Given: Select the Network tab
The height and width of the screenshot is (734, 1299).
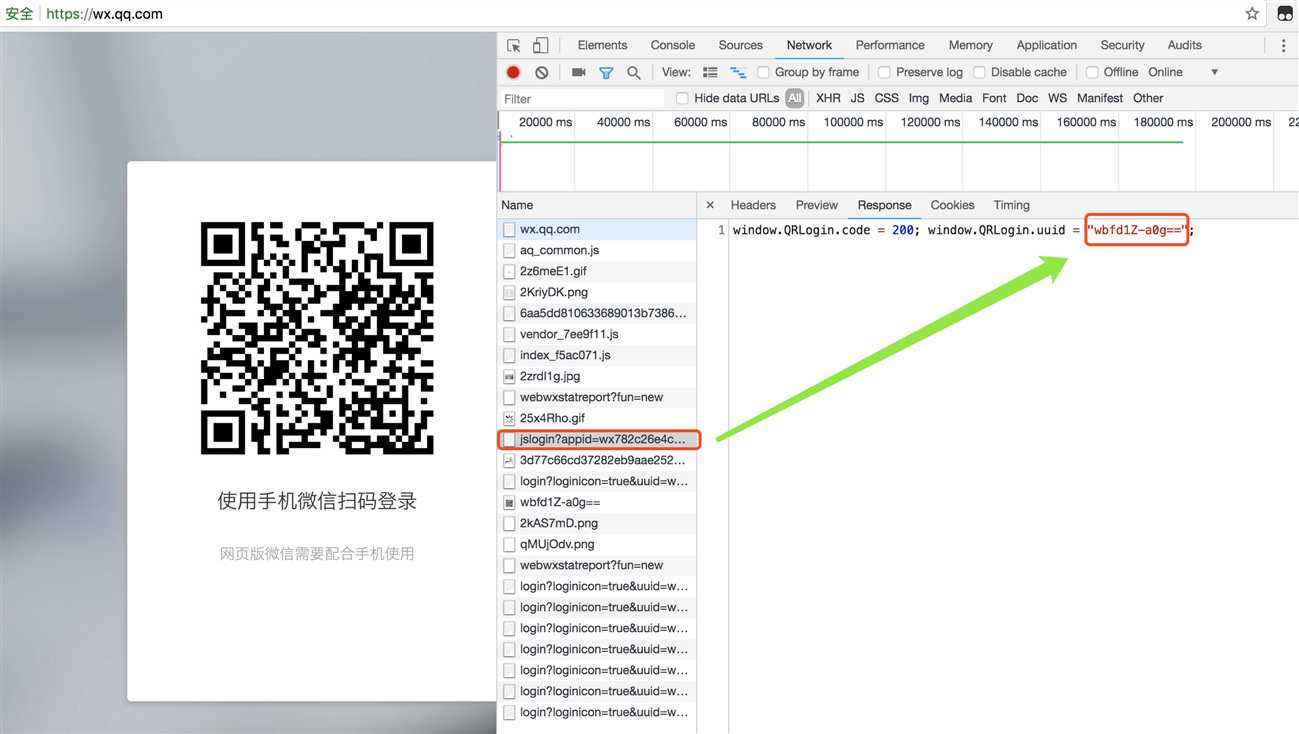Looking at the screenshot, I should click(810, 45).
